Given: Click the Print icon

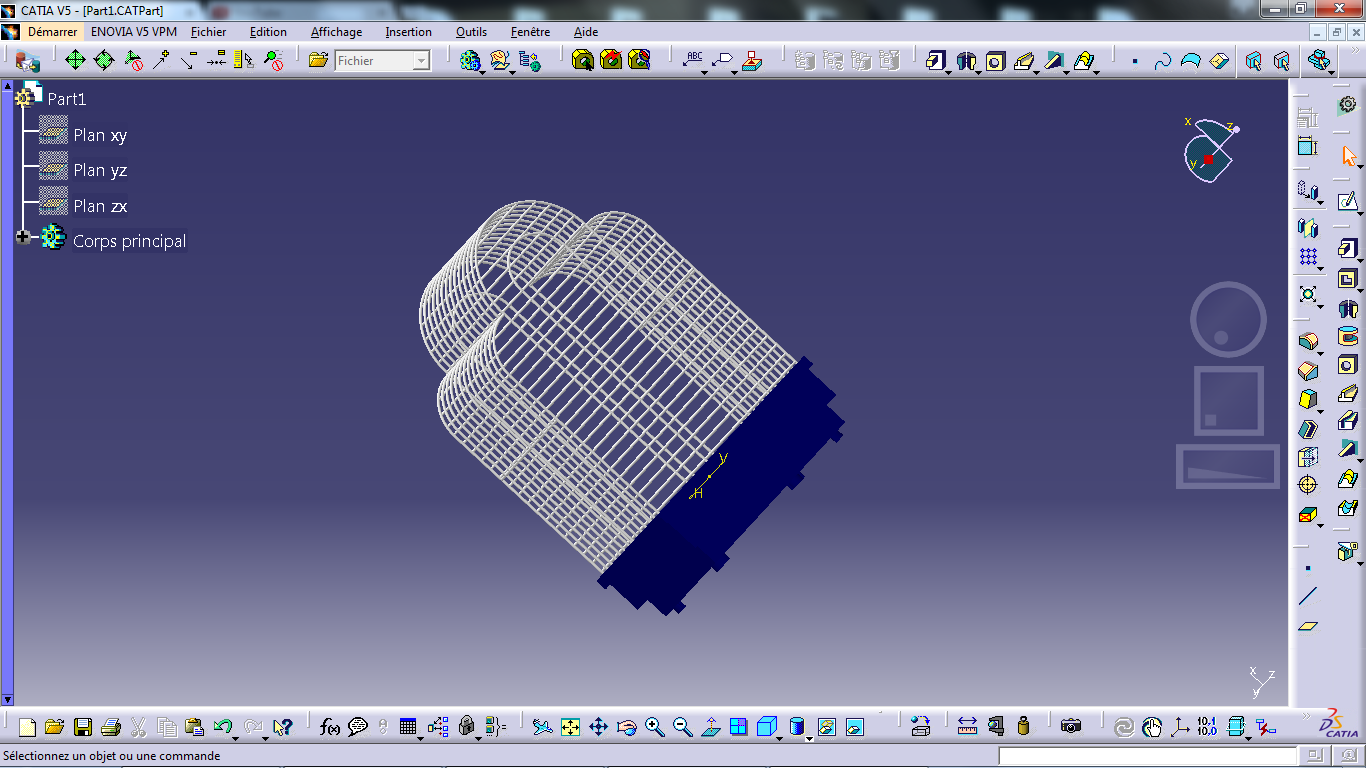Looking at the screenshot, I should 111,727.
